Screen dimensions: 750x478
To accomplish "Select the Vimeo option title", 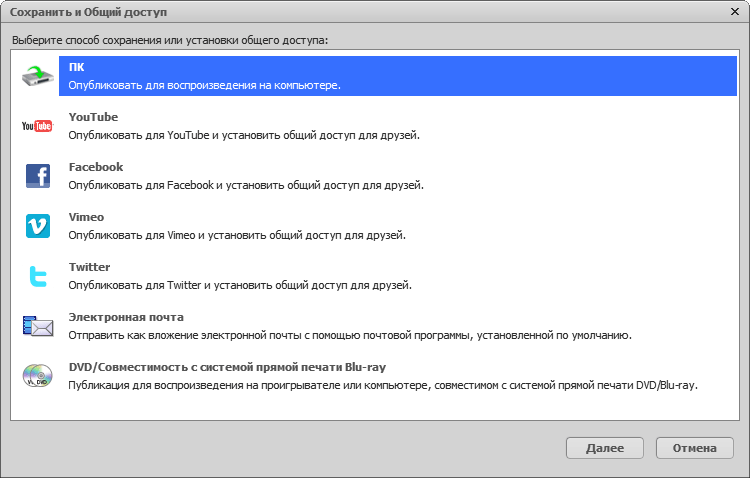I will (86, 217).
